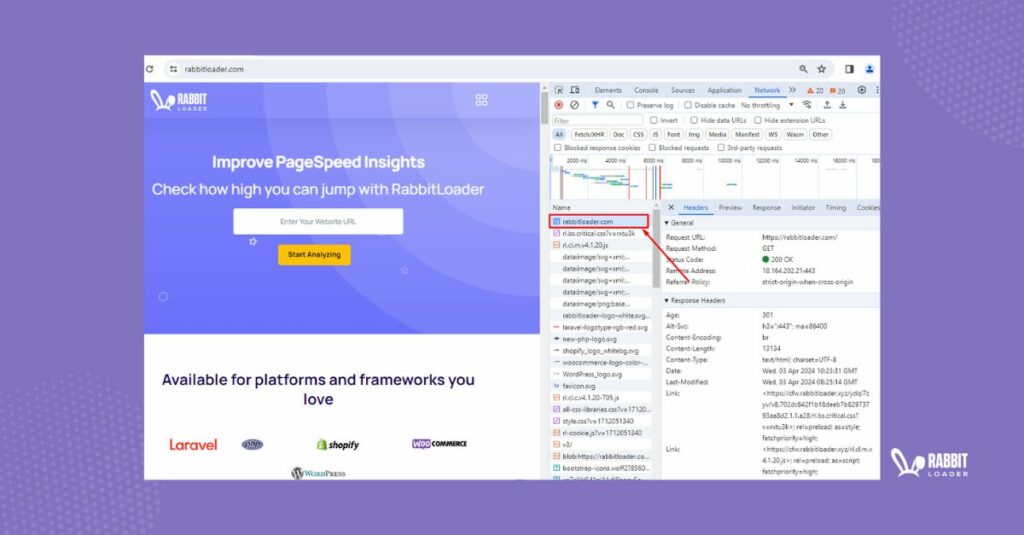1024x535 pixels.
Task: Open network conditions wifi icon
Action: (807, 105)
